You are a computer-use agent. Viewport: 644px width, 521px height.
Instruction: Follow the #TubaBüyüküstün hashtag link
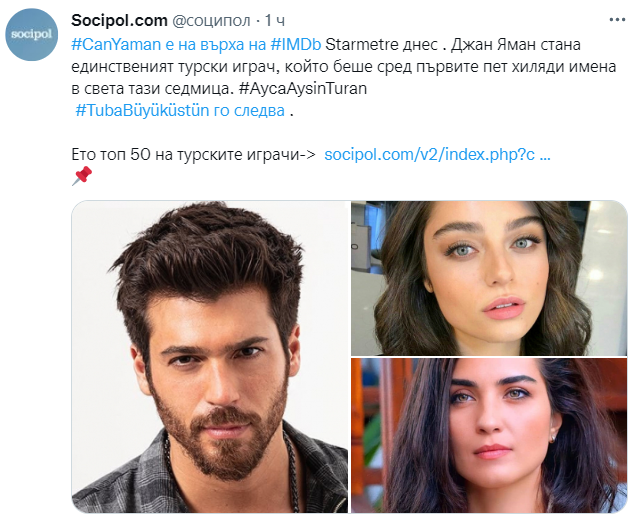[142, 110]
